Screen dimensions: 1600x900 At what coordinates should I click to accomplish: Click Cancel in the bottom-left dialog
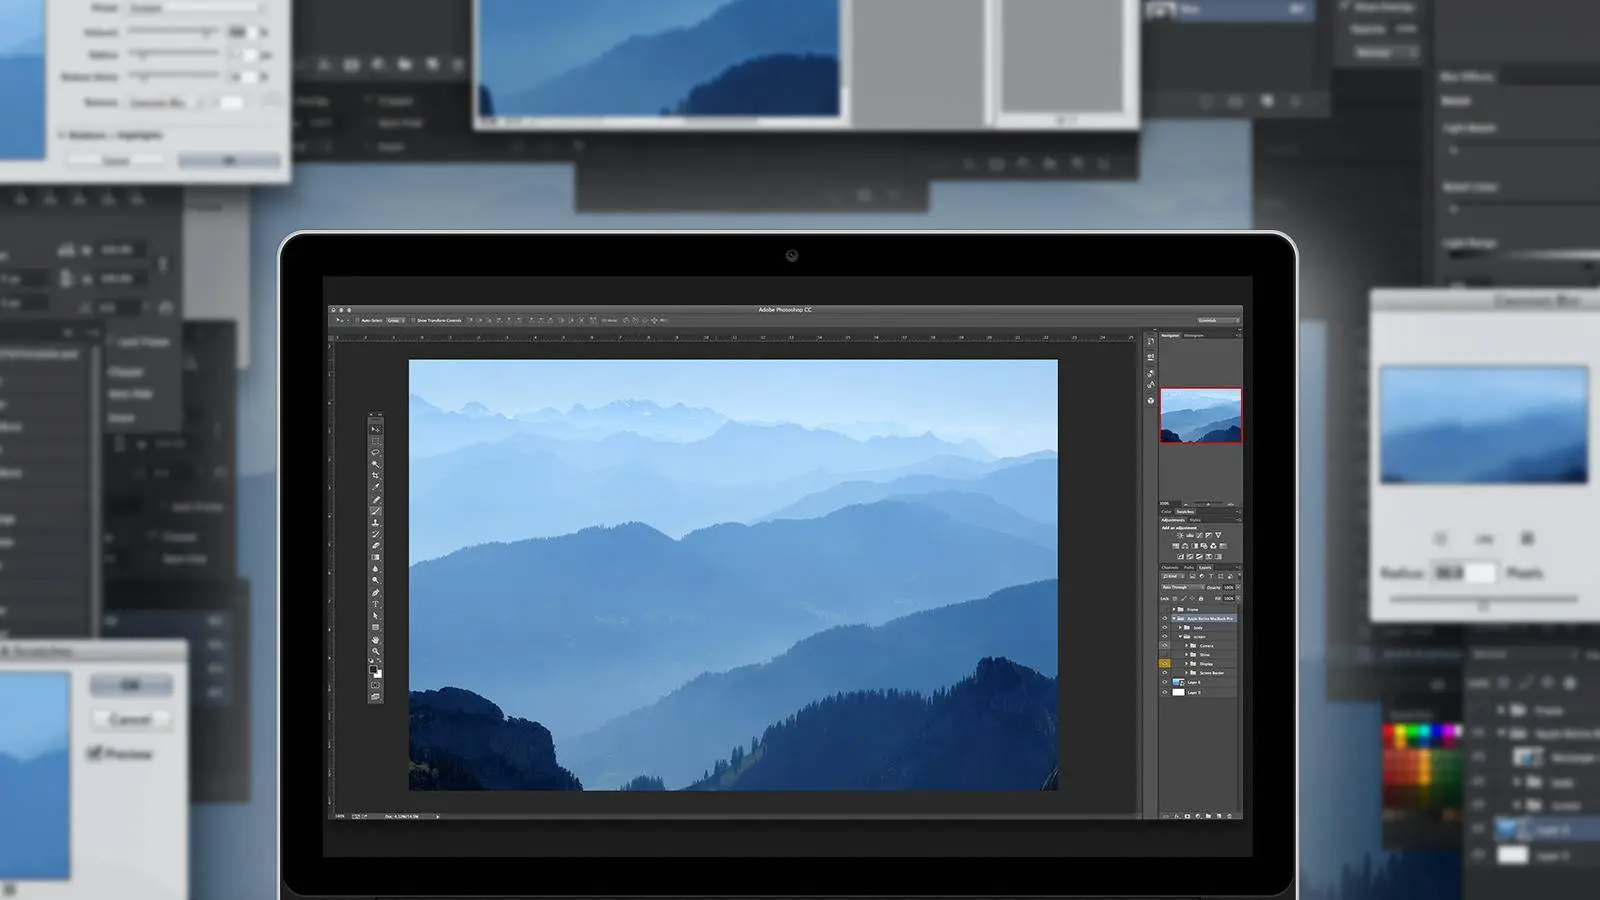pyautogui.click(x=130, y=719)
